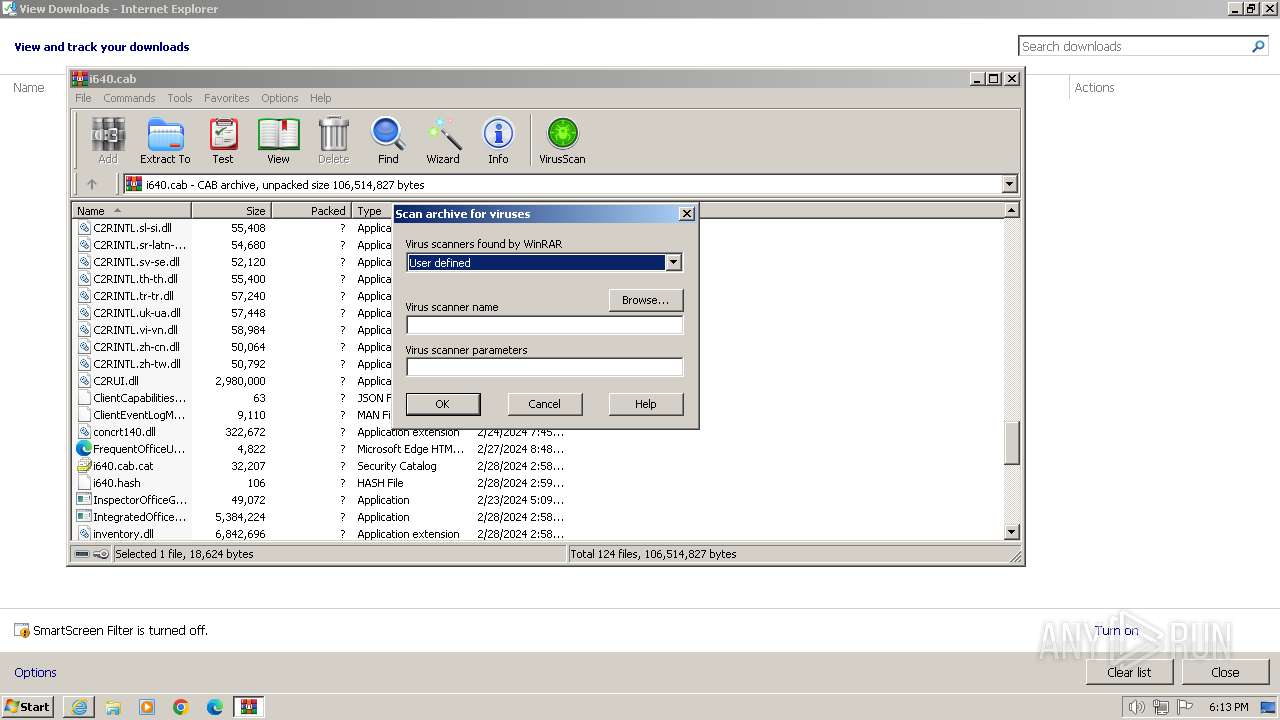The image size is (1280, 720).
Task: Click the Test archive icon
Action: (223, 140)
